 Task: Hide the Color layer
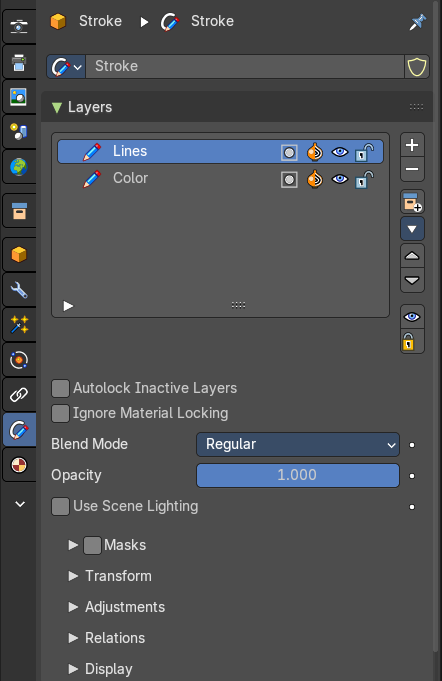(x=340, y=179)
